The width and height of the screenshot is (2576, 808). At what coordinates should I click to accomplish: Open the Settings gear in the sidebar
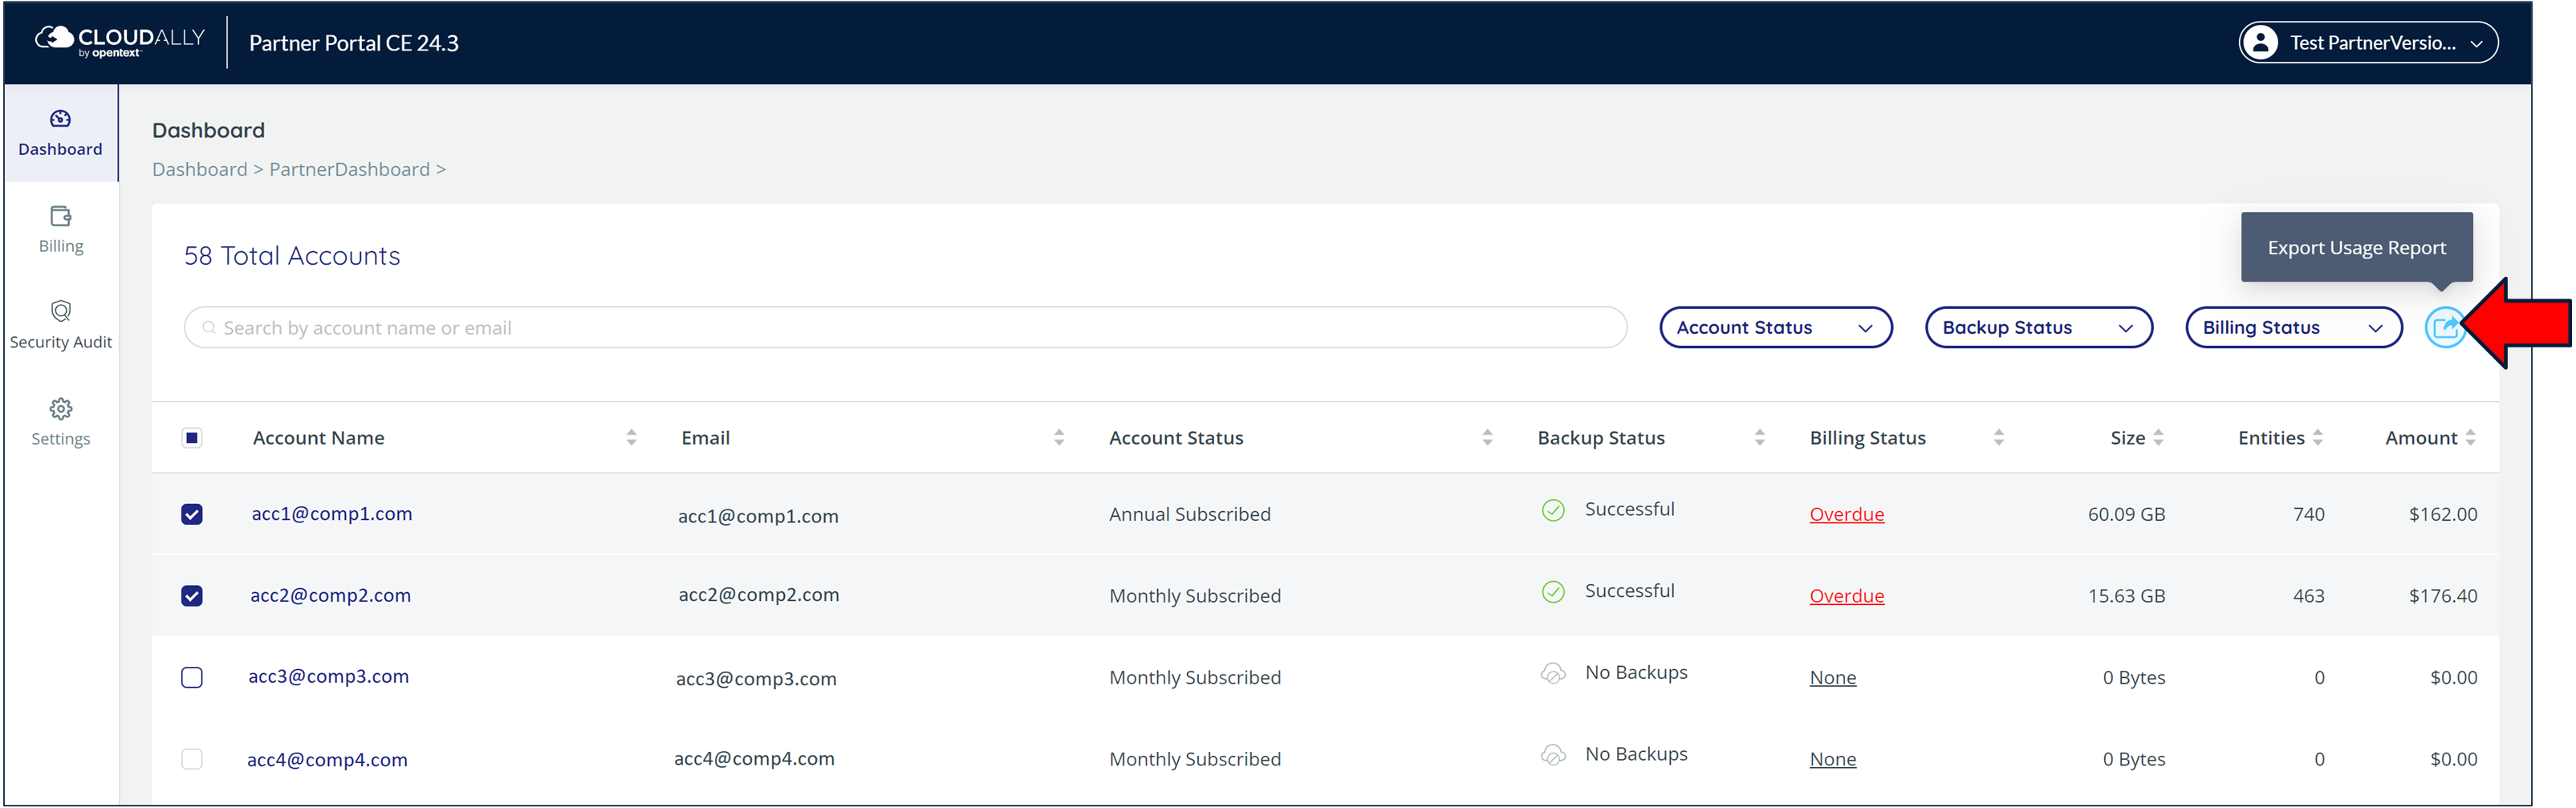coord(60,409)
